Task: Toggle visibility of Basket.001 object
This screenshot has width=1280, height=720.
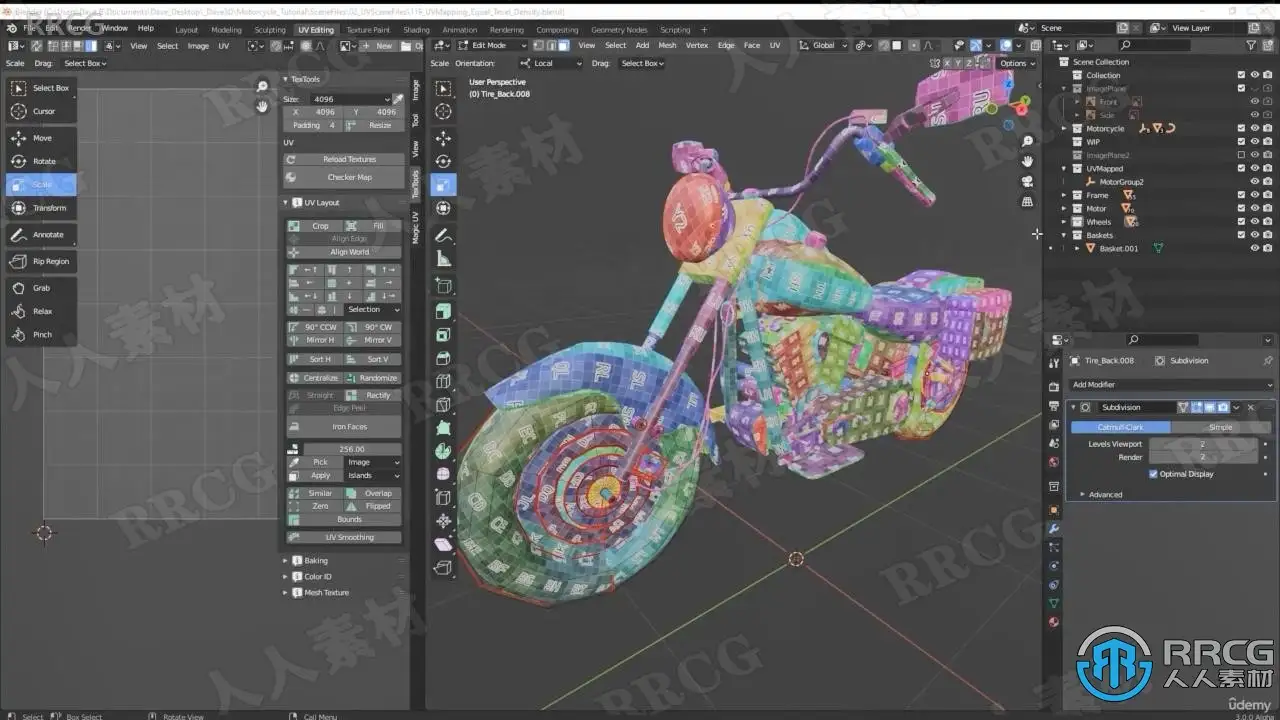Action: [x=1254, y=248]
